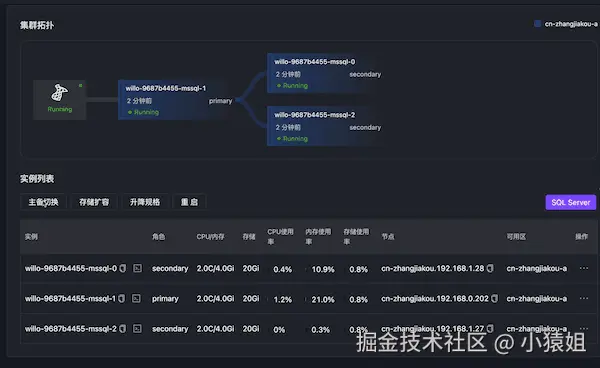Open the 升降规格 action
This screenshot has height=368, width=600.
pos(145,202)
